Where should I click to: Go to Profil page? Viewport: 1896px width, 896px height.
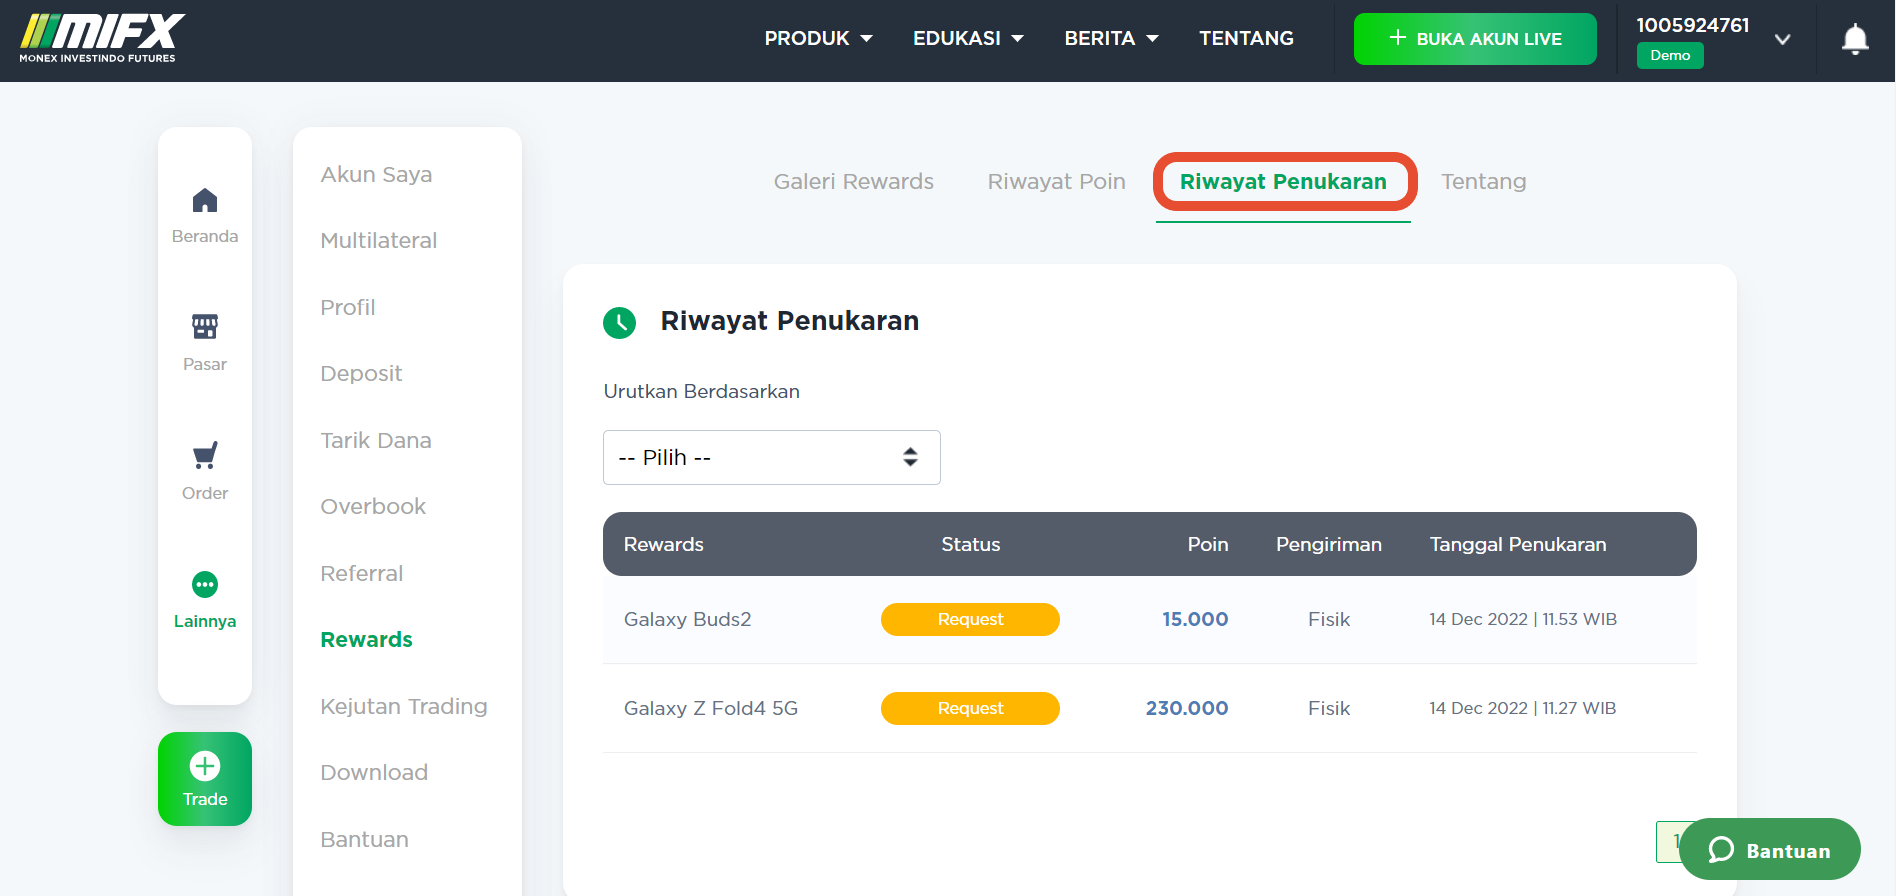pyautogui.click(x=348, y=307)
